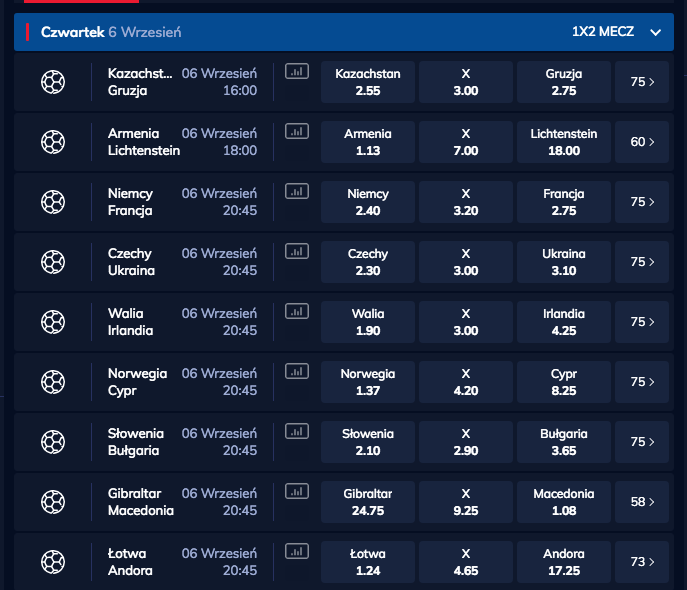Bet on Słowenia at 2.10
This screenshot has height=590, width=687.
[368, 442]
